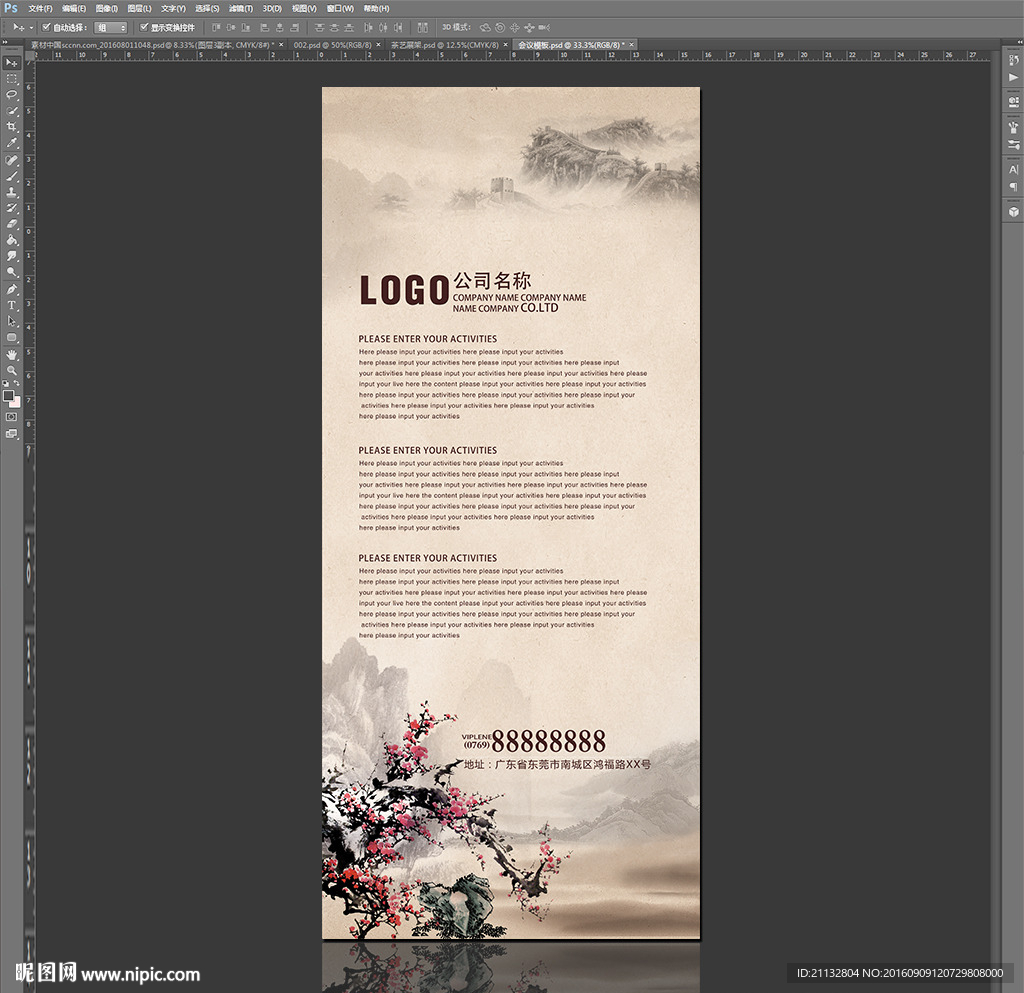Screen dimensions: 1024x993
Task: Pick the Eyedropper tool
Action: pyautogui.click(x=12, y=143)
